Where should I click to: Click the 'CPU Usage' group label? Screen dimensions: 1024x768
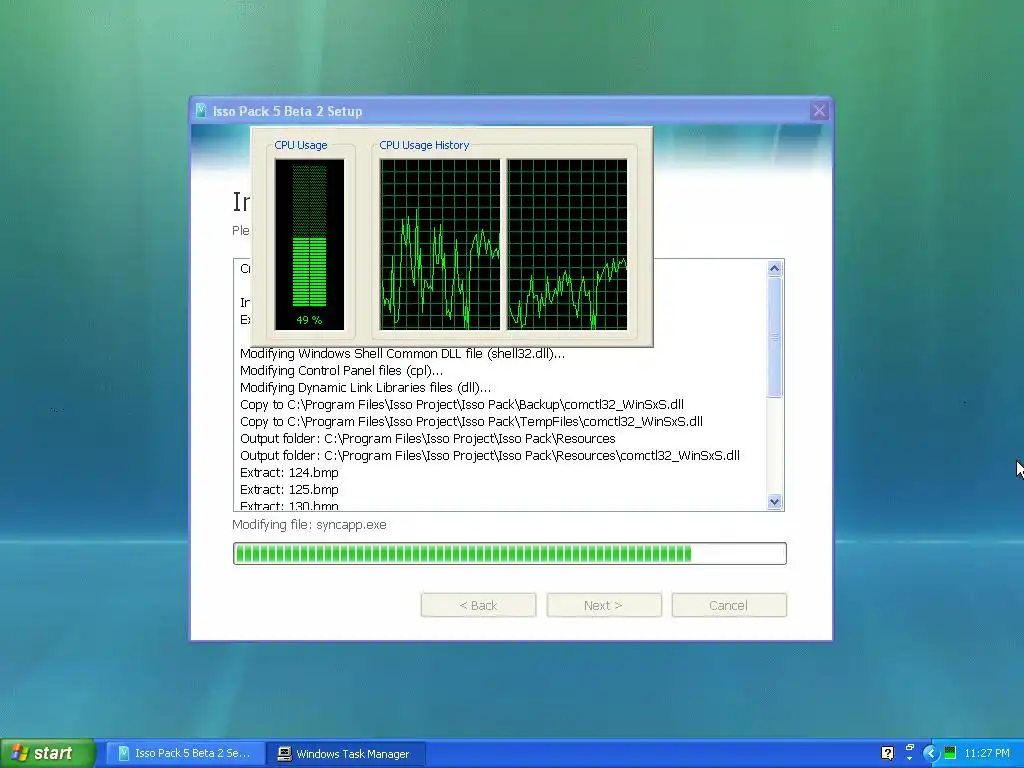300,145
